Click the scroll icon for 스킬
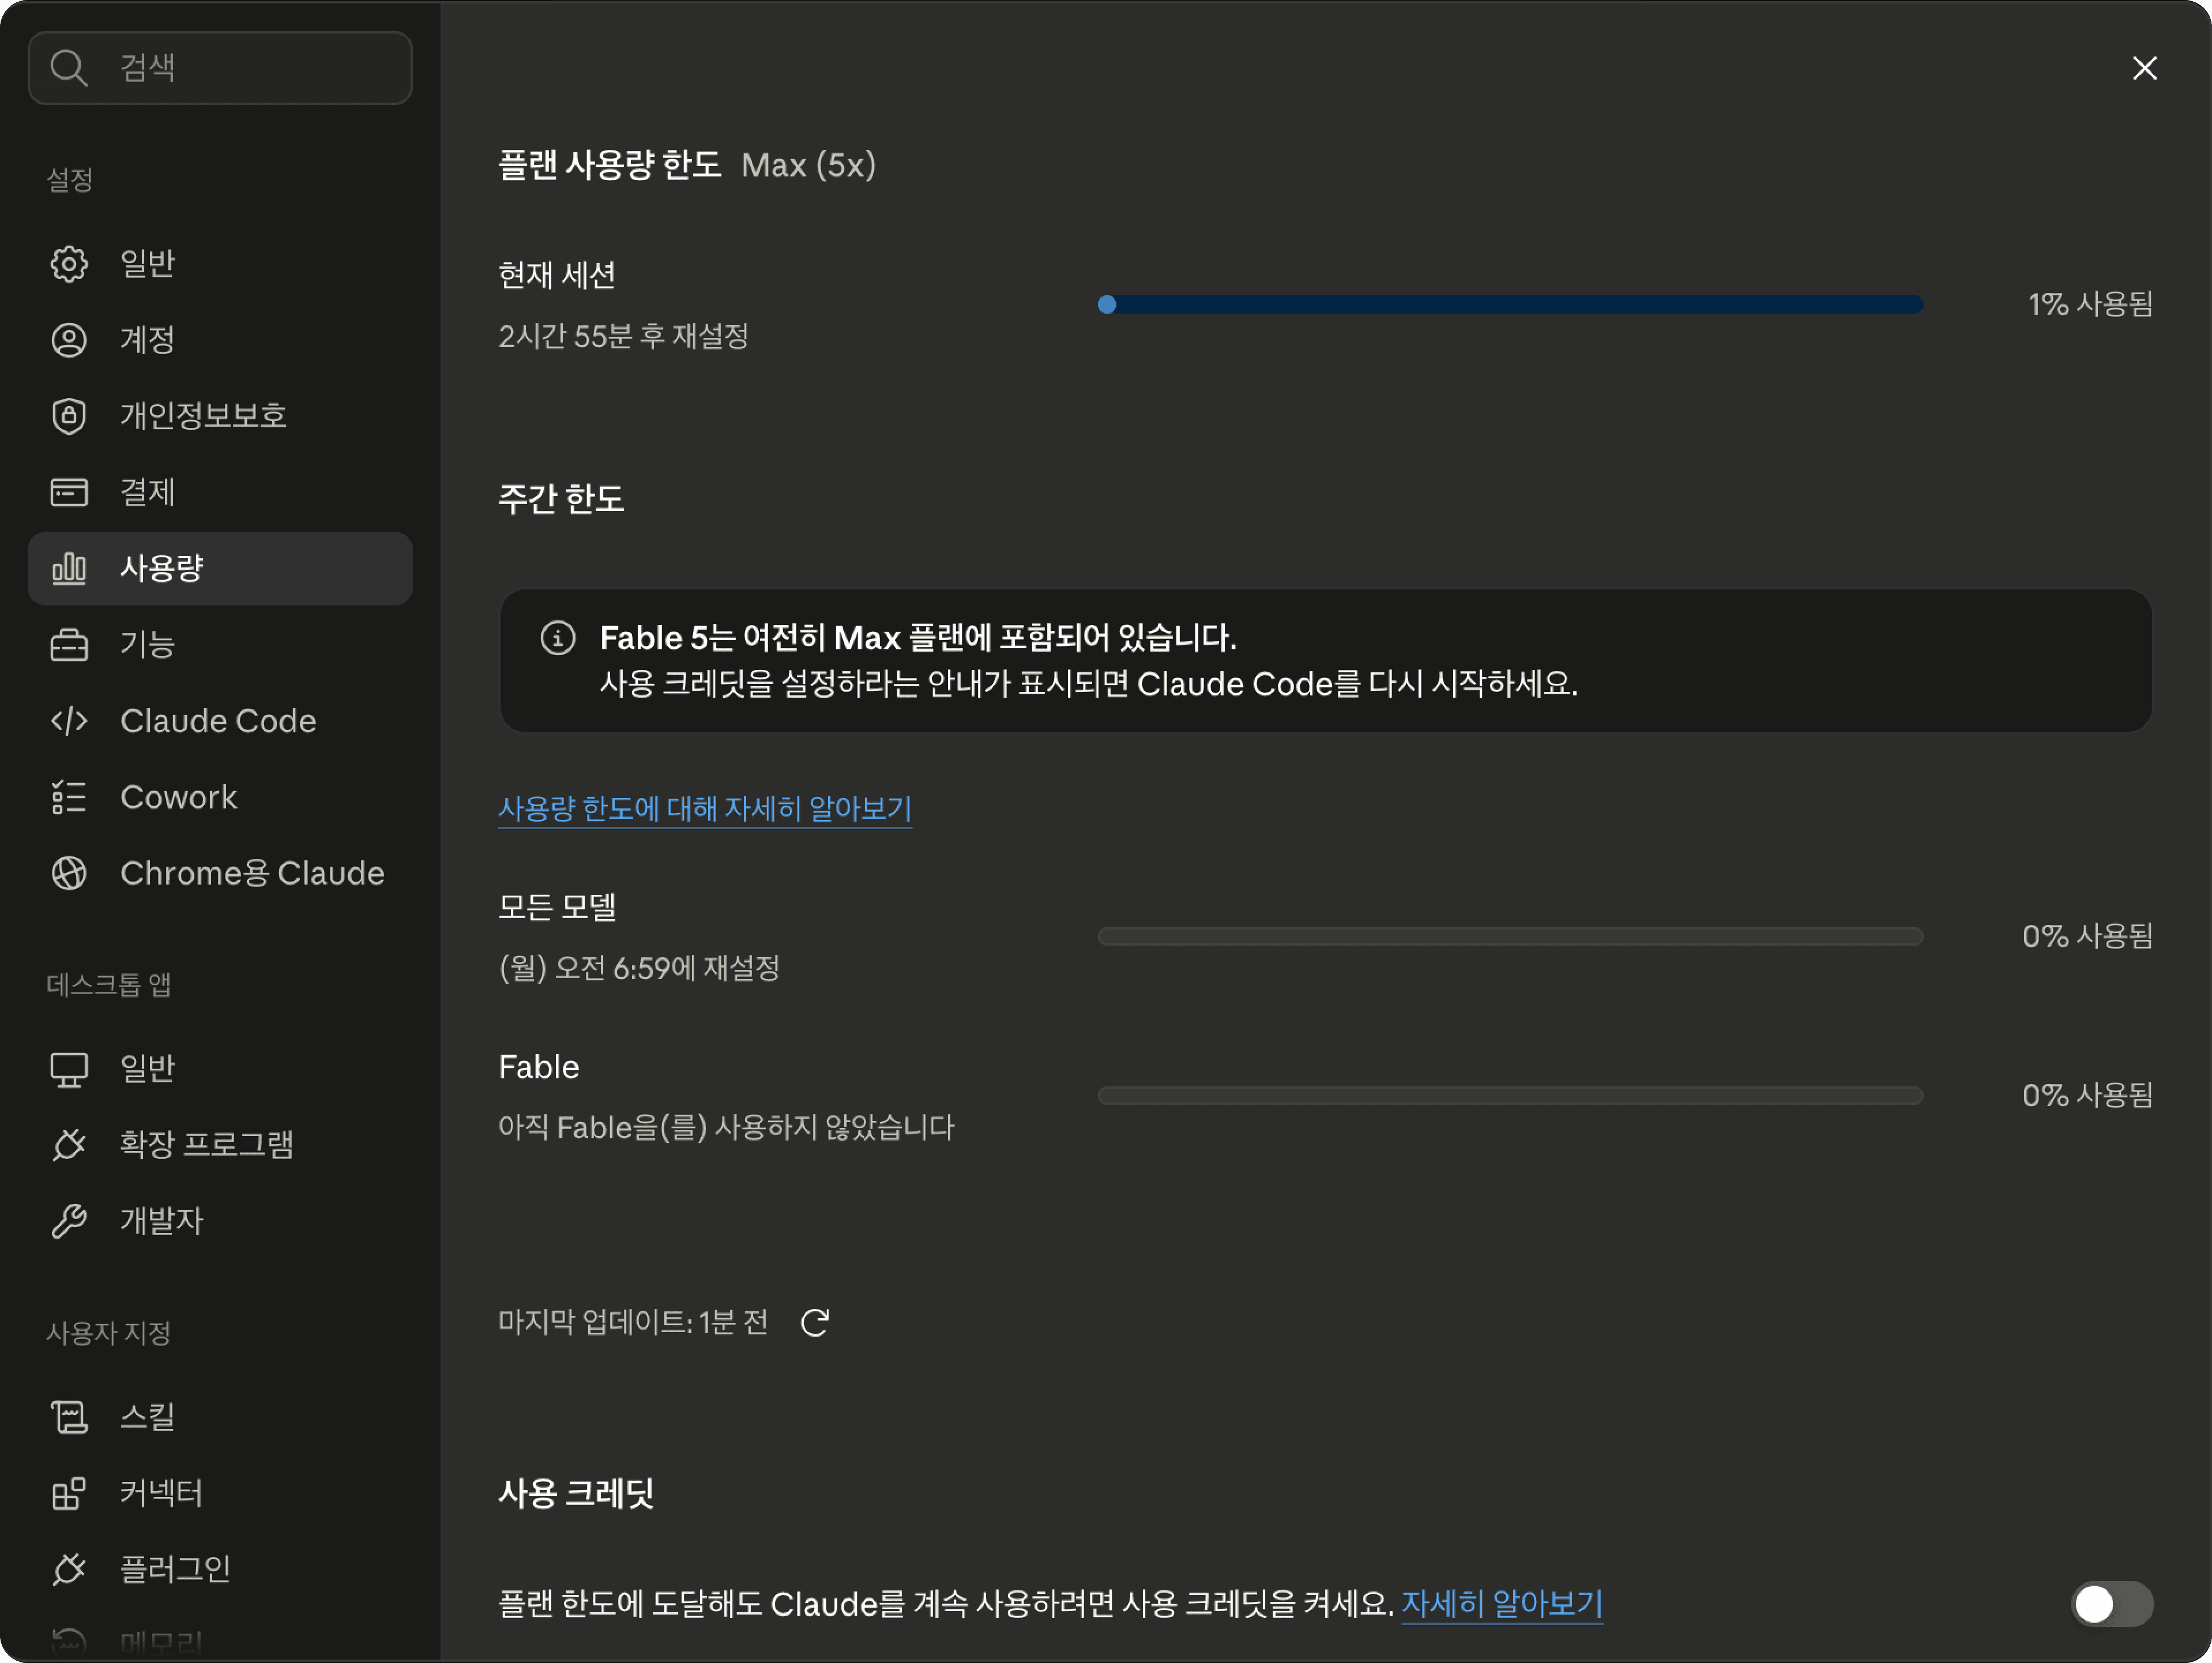Image resolution: width=2212 pixels, height=1663 pixels. pos(69,1417)
